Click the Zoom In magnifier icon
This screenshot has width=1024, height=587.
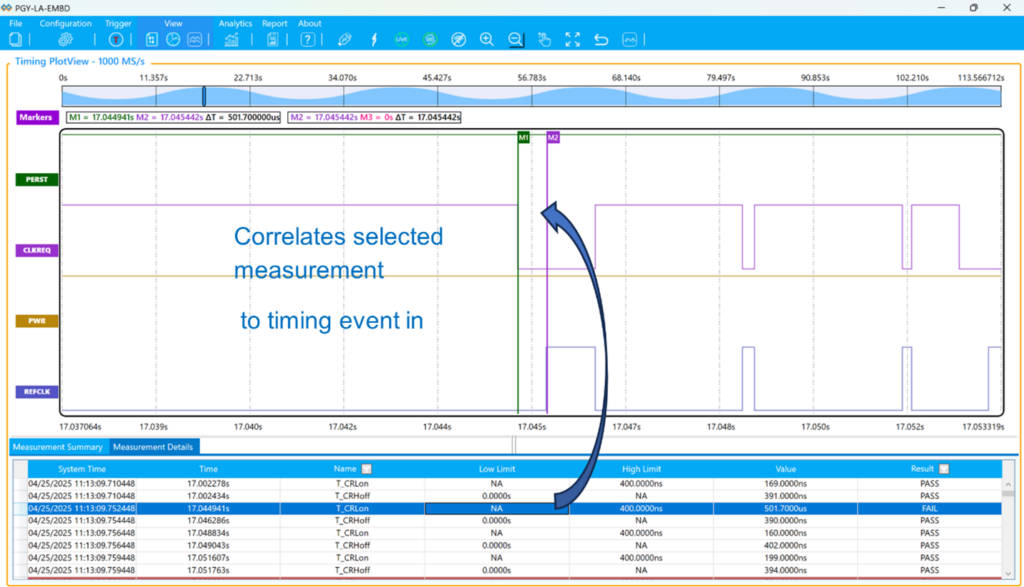tap(487, 40)
